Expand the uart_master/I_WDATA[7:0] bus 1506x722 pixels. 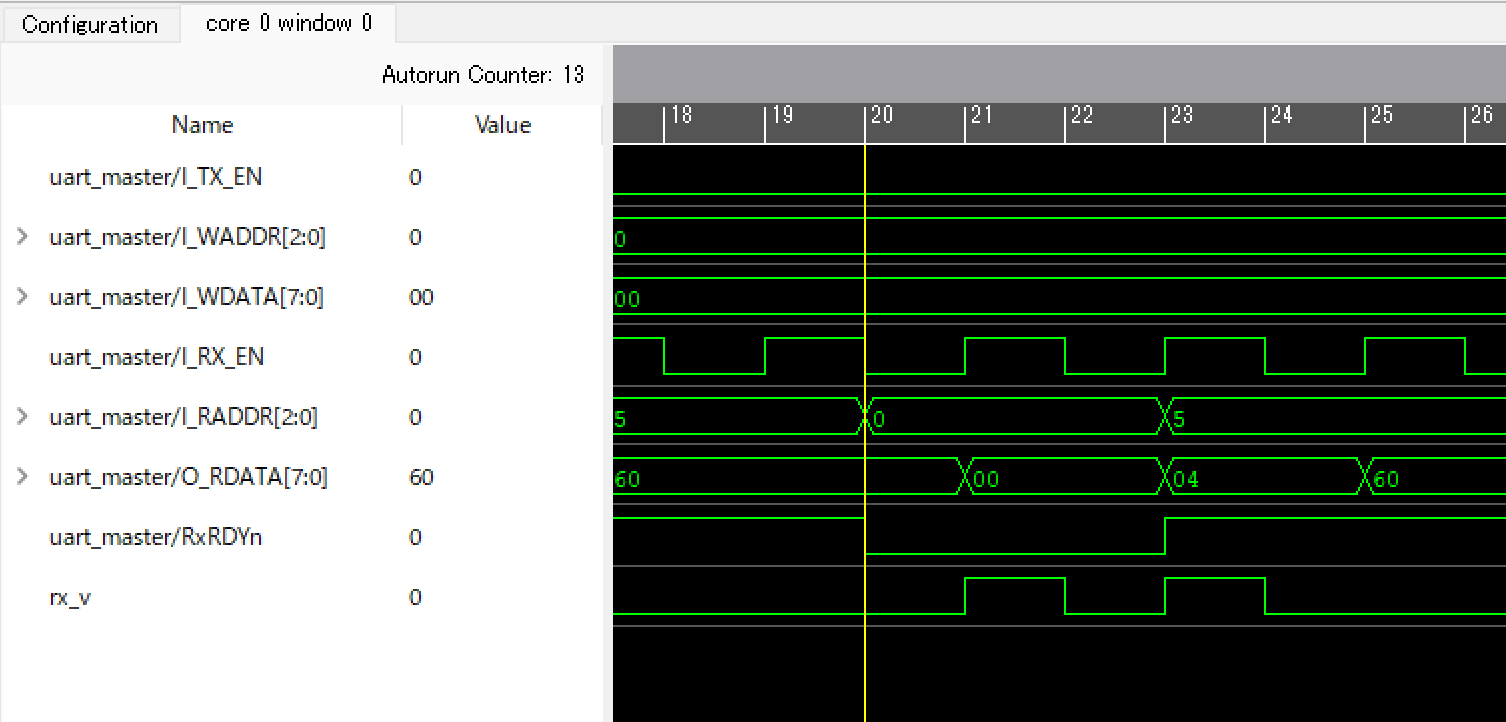(22, 297)
